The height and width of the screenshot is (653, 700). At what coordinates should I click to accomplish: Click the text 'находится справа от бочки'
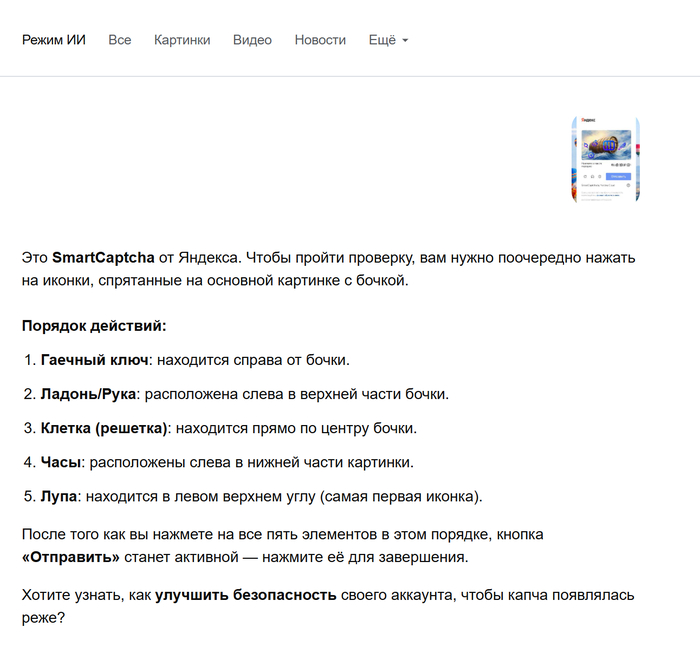click(252, 359)
